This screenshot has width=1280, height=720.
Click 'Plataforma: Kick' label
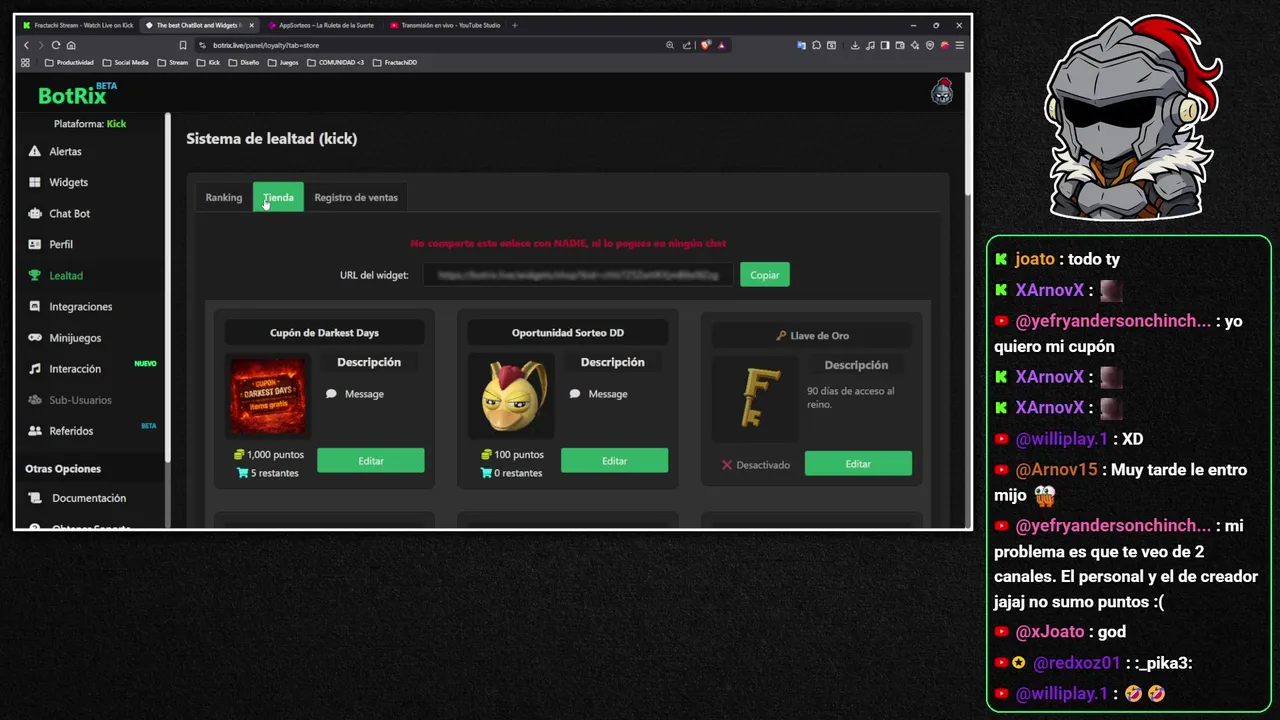click(x=90, y=124)
